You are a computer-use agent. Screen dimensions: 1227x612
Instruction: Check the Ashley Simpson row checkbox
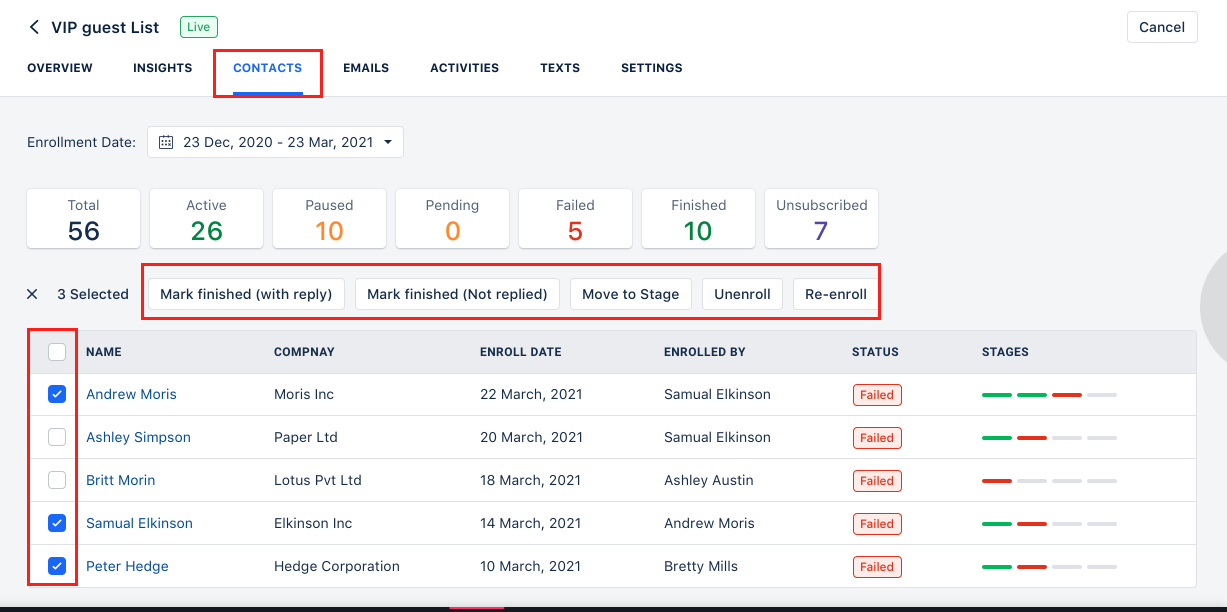(x=57, y=437)
